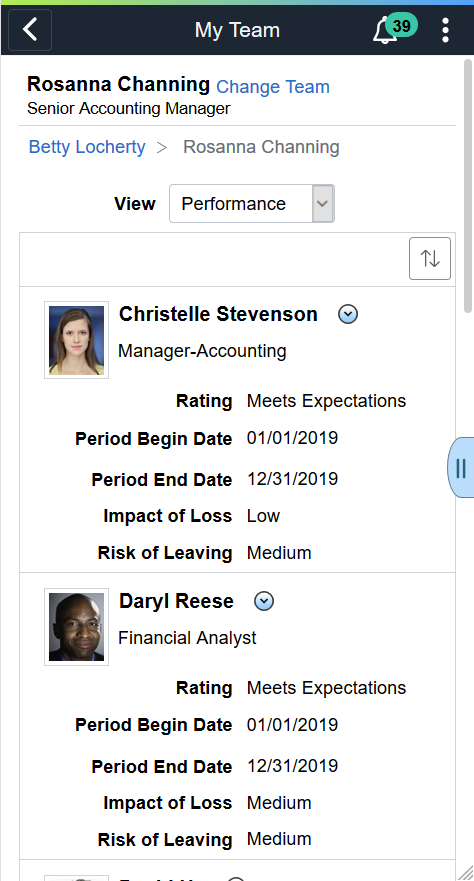Click the vertical scrollbar thumb
Screen dimensions: 474x881
pyautogui.click(x=468, y=185)
